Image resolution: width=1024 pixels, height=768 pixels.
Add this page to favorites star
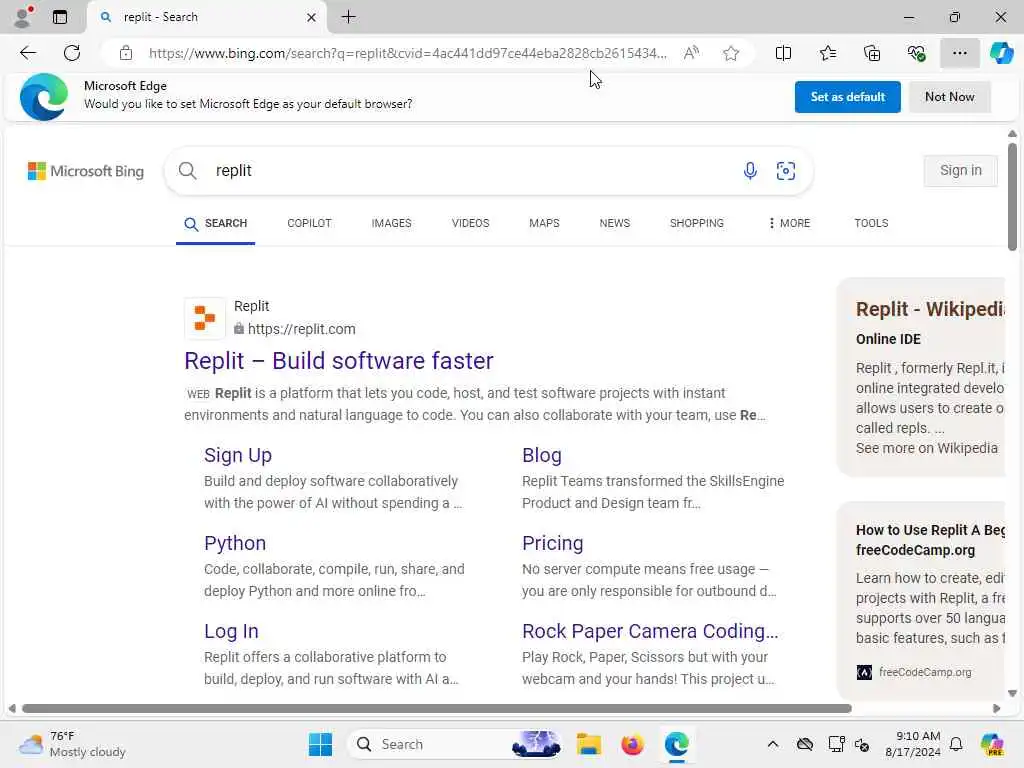coord(731,53)
